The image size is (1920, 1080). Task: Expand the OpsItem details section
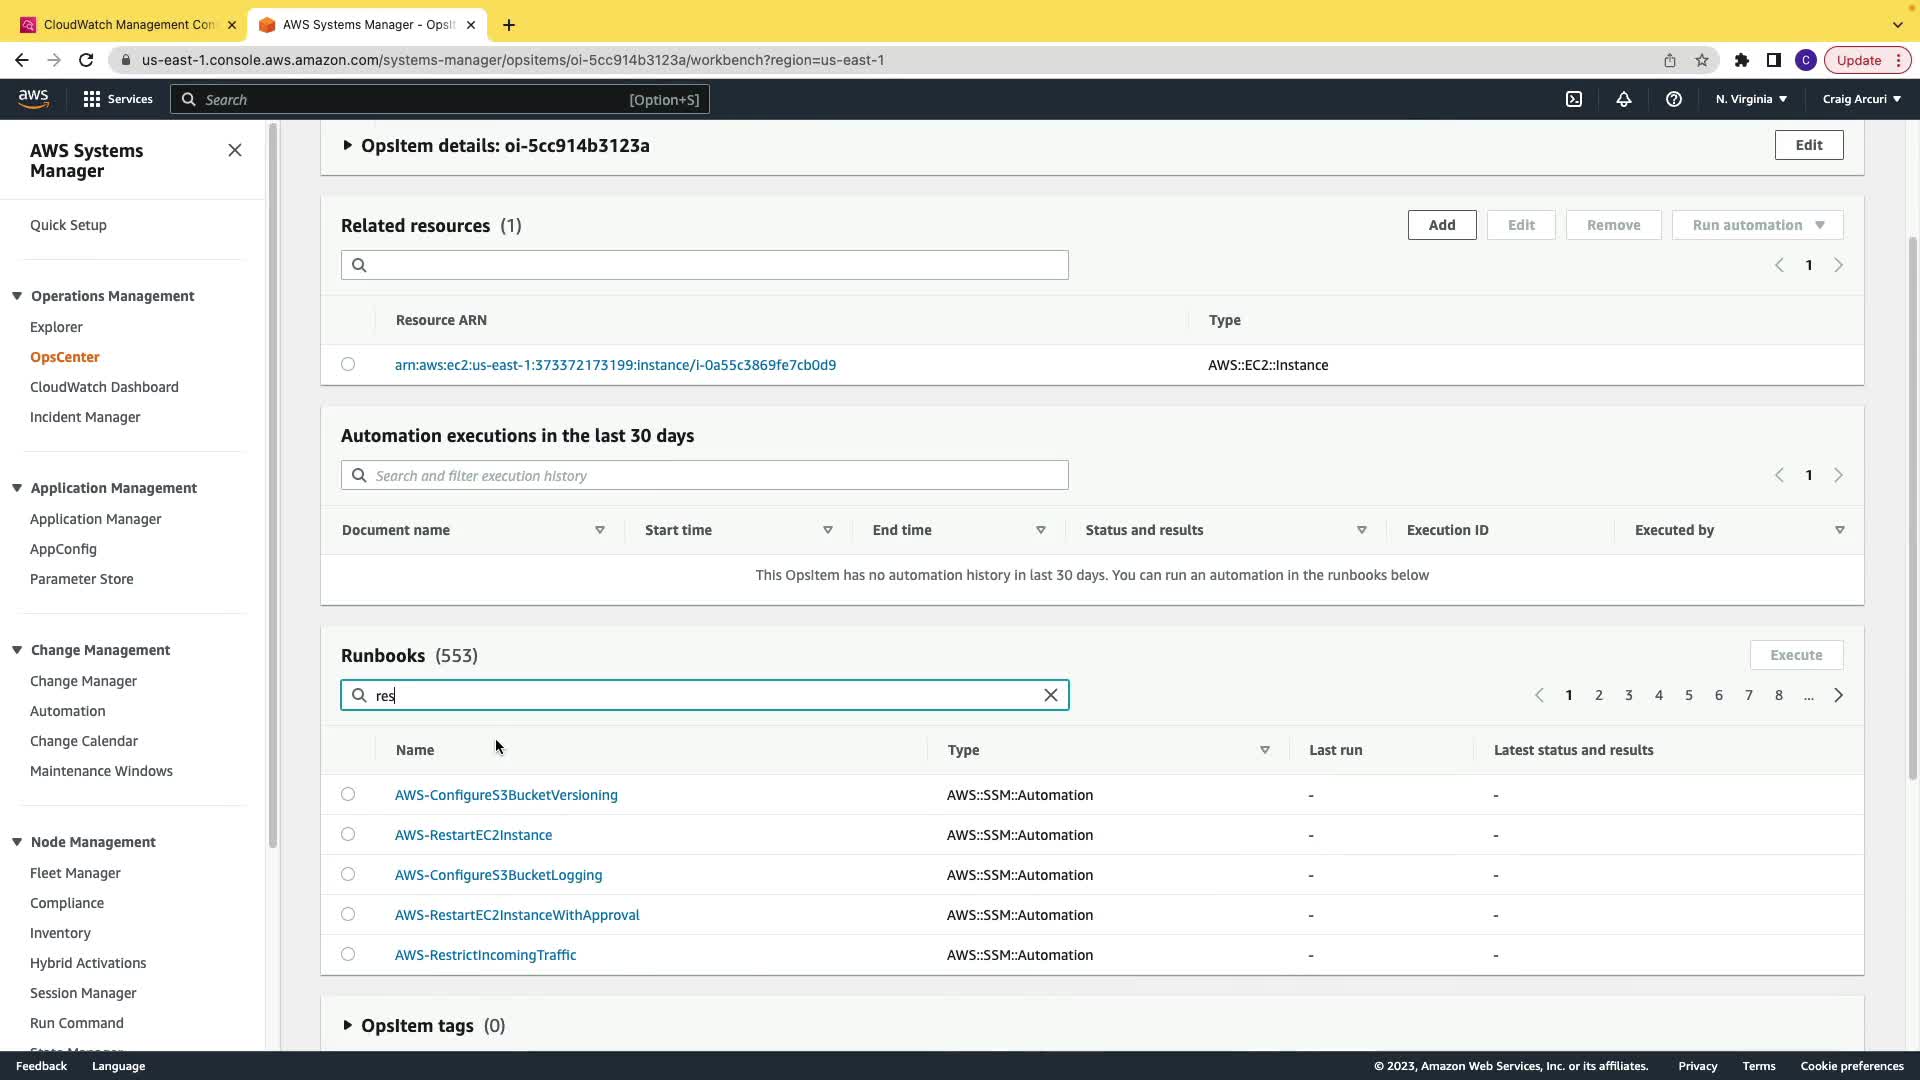347,146
